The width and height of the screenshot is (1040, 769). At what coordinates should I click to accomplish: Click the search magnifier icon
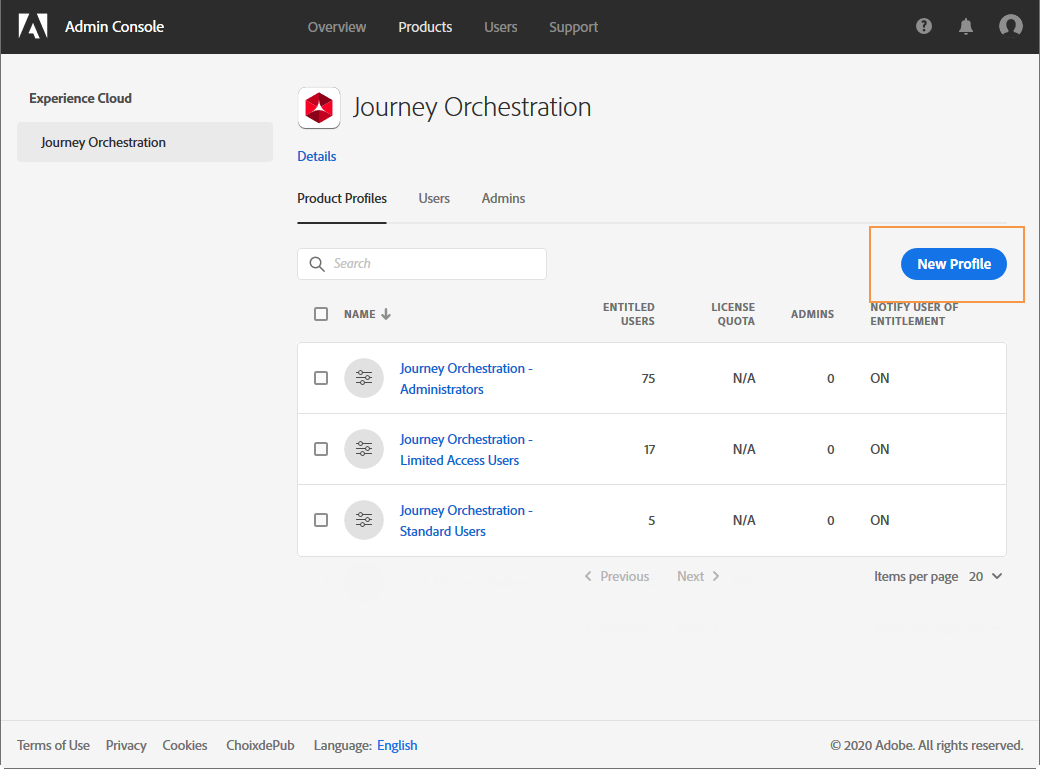tap(317, 264)
